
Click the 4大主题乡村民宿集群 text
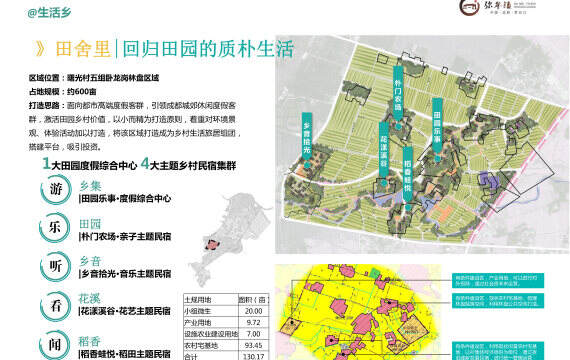188,164
